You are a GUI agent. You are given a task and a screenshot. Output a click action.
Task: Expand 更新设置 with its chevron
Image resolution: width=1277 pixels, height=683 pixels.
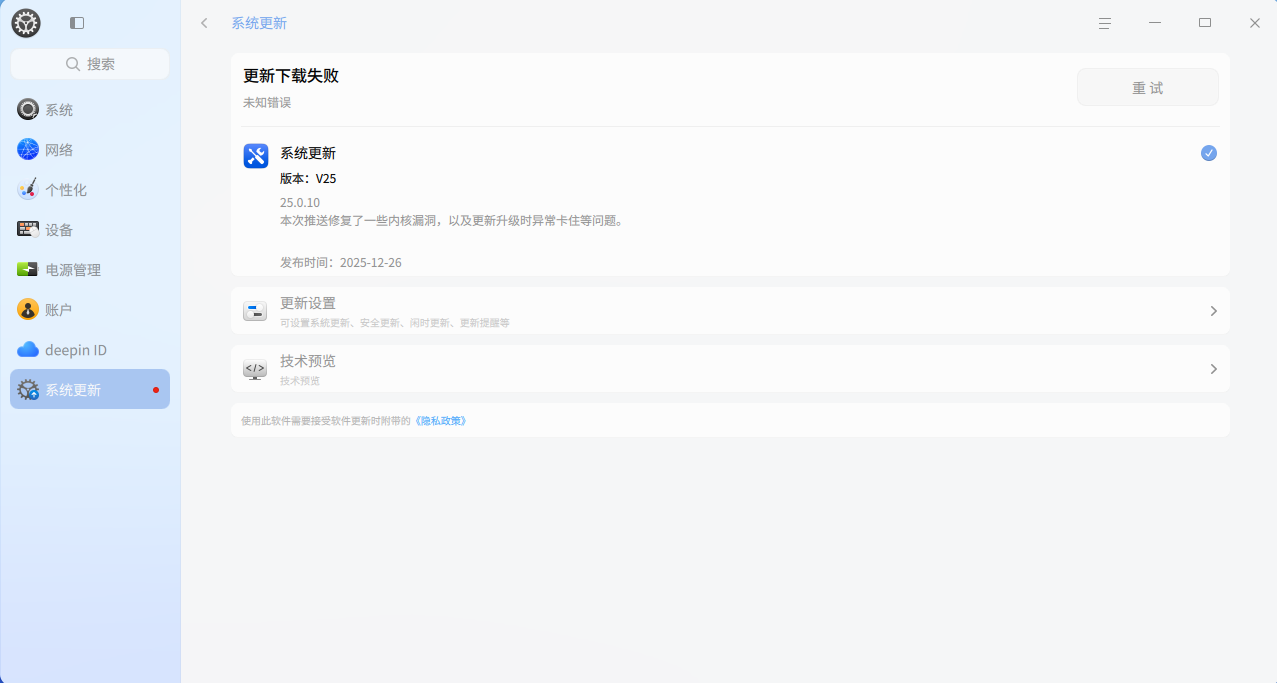pyautogui.click(x=1214, y=311)
